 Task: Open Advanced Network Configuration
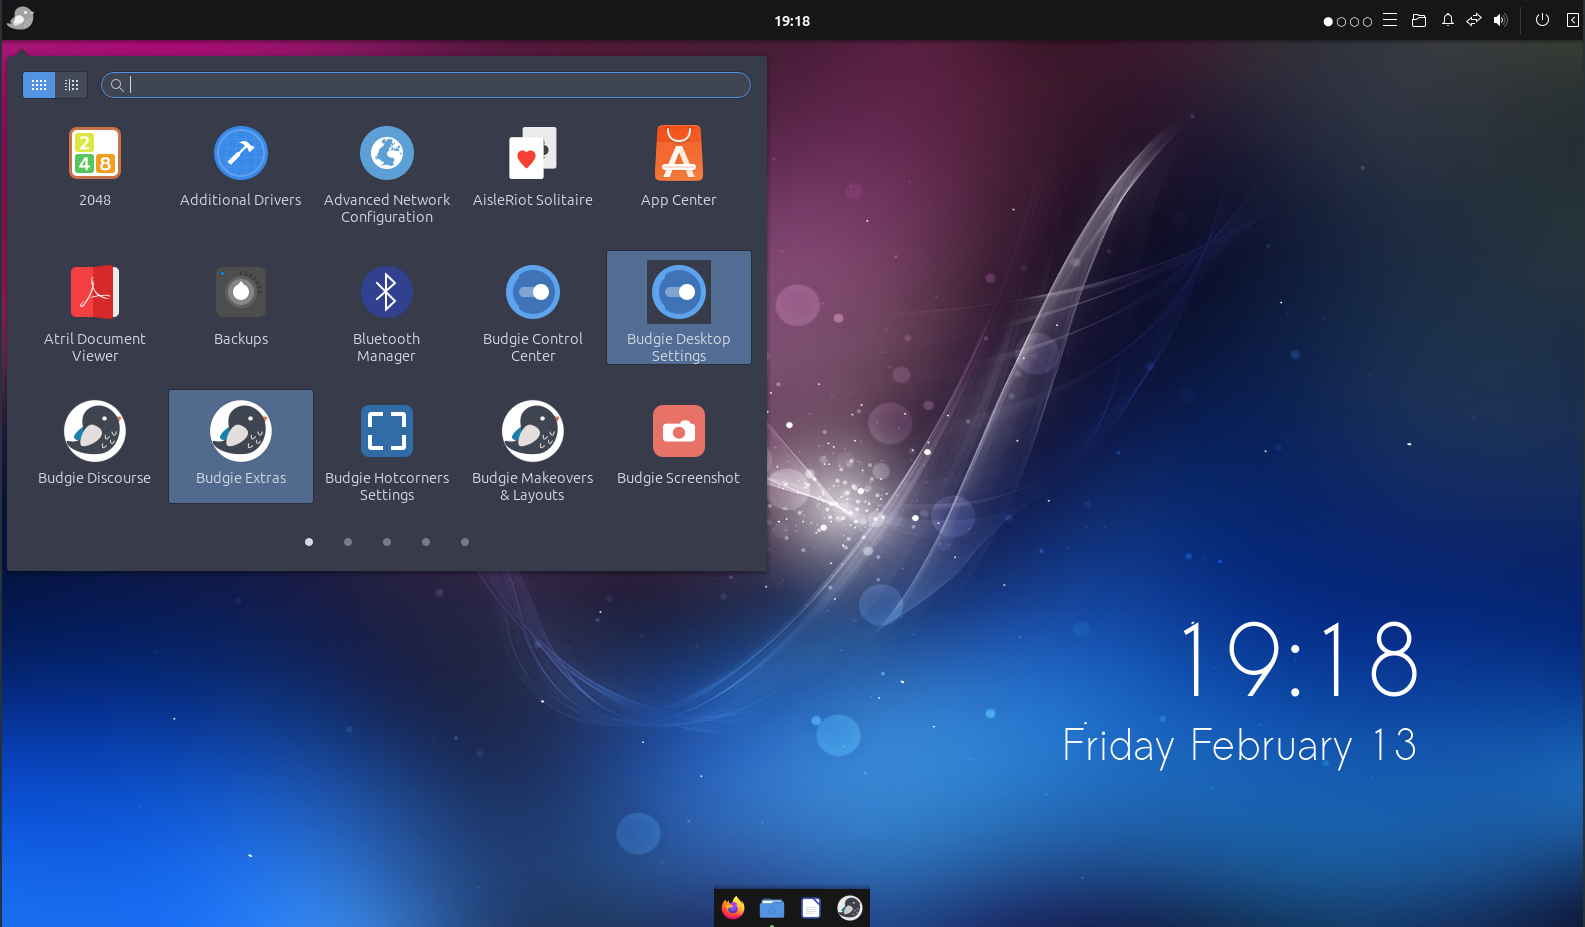[x=387, y=168]
